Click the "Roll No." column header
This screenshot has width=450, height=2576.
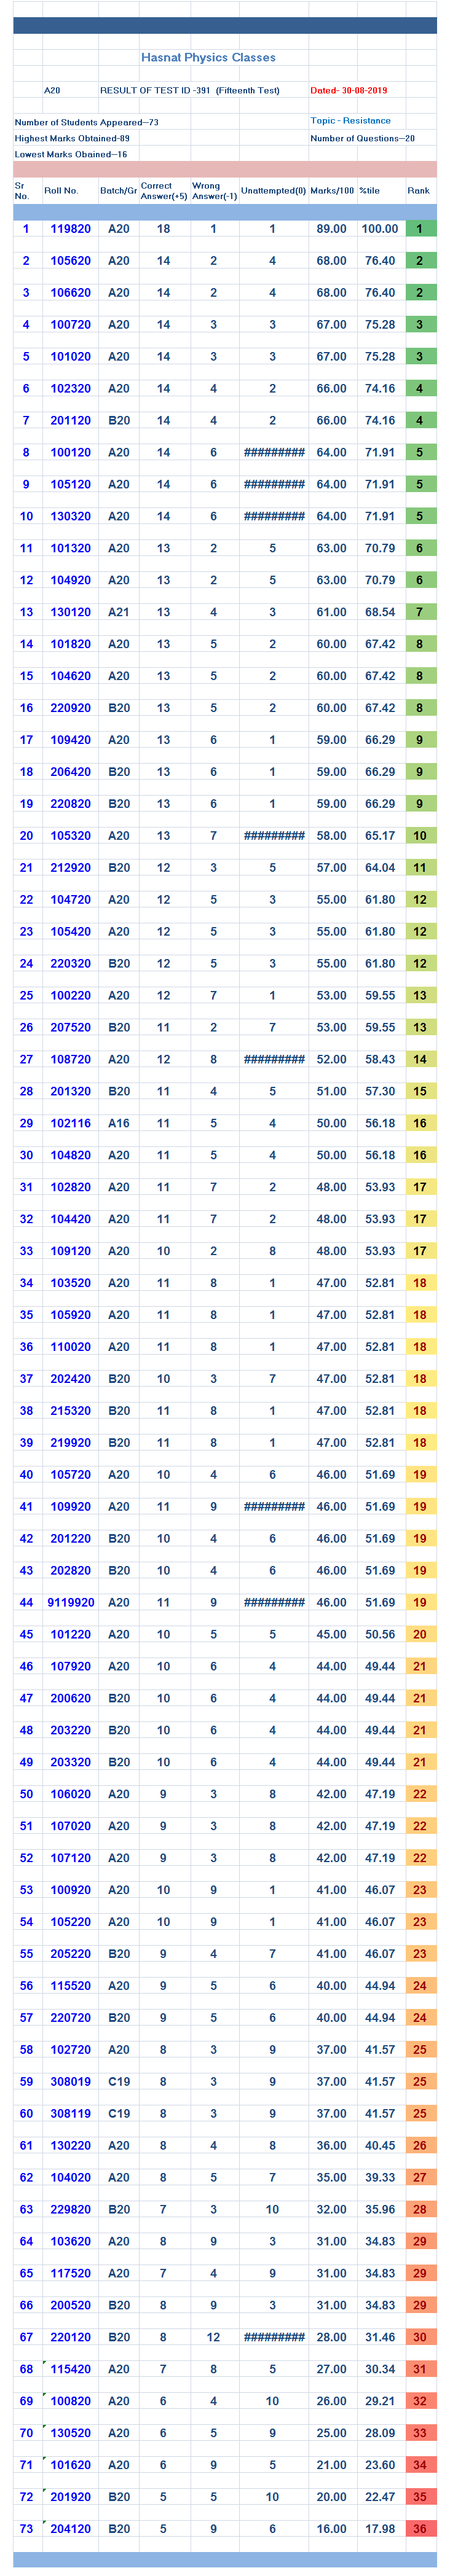click(x=60, y=191)
